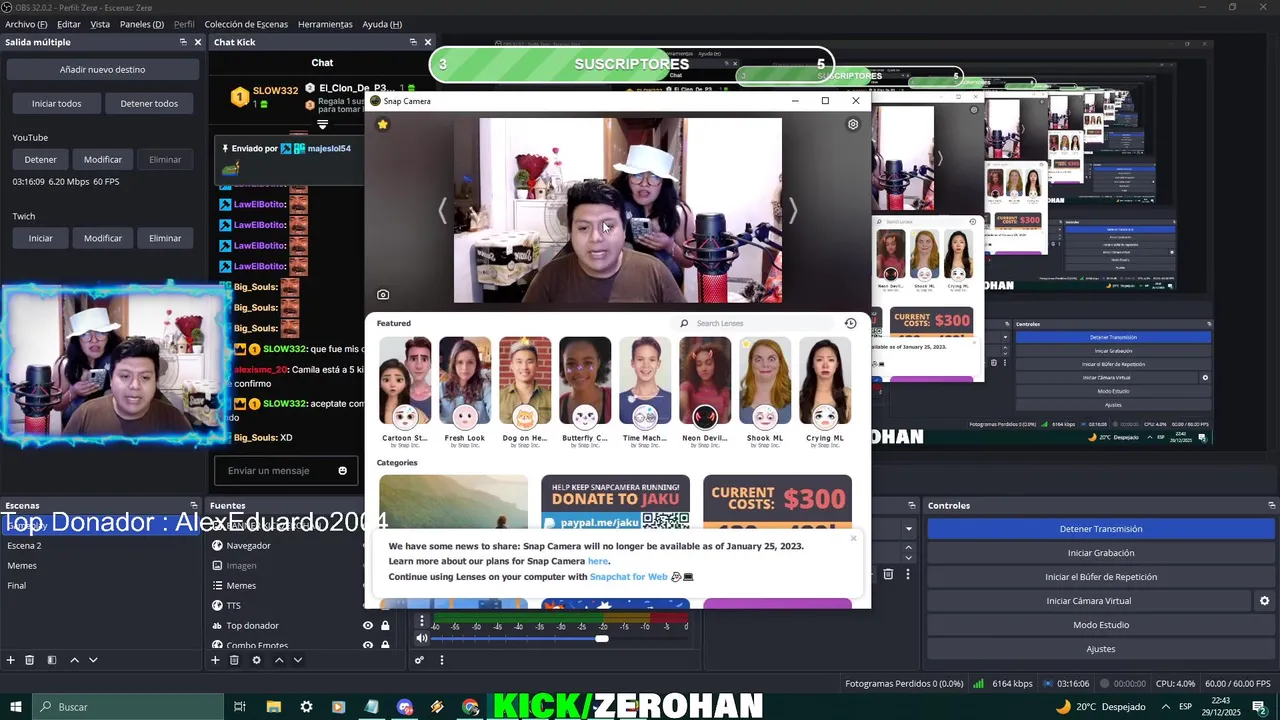The width and height of the screenshot is (1280, 720).
Task: Move scene down arrow in Escenas
Action: (x=93, y=660)
